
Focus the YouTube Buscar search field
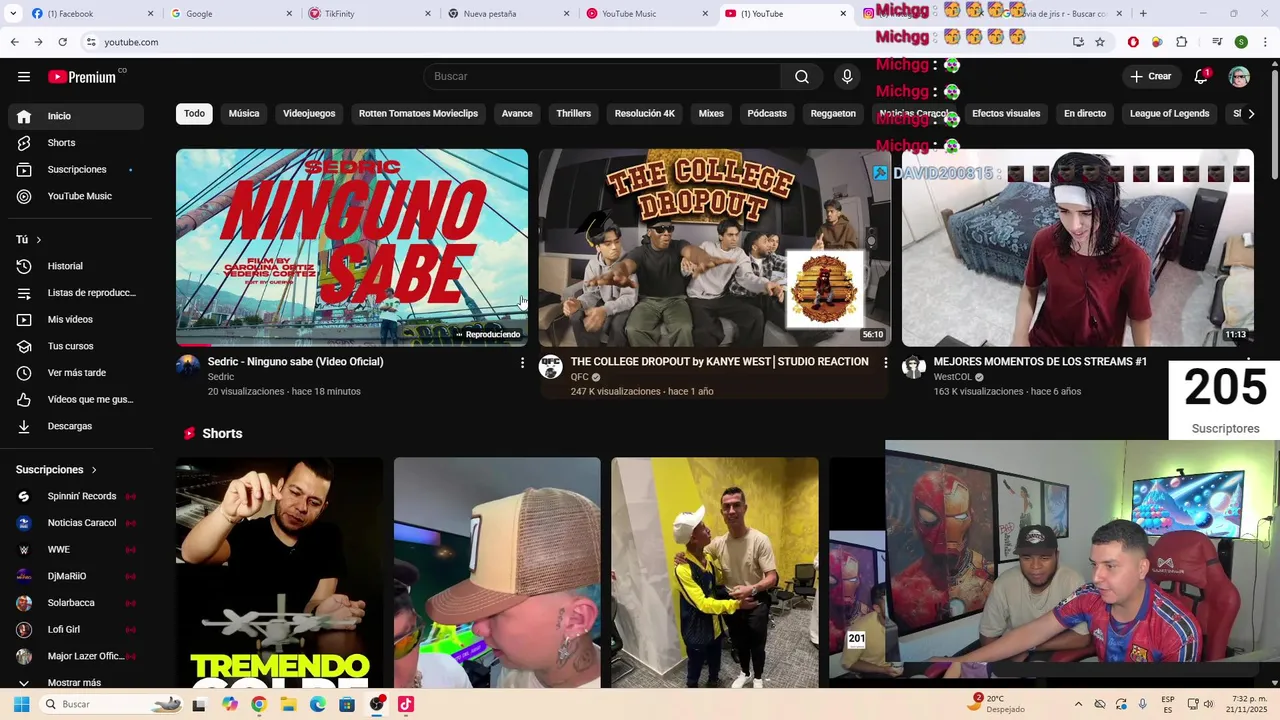603,77
